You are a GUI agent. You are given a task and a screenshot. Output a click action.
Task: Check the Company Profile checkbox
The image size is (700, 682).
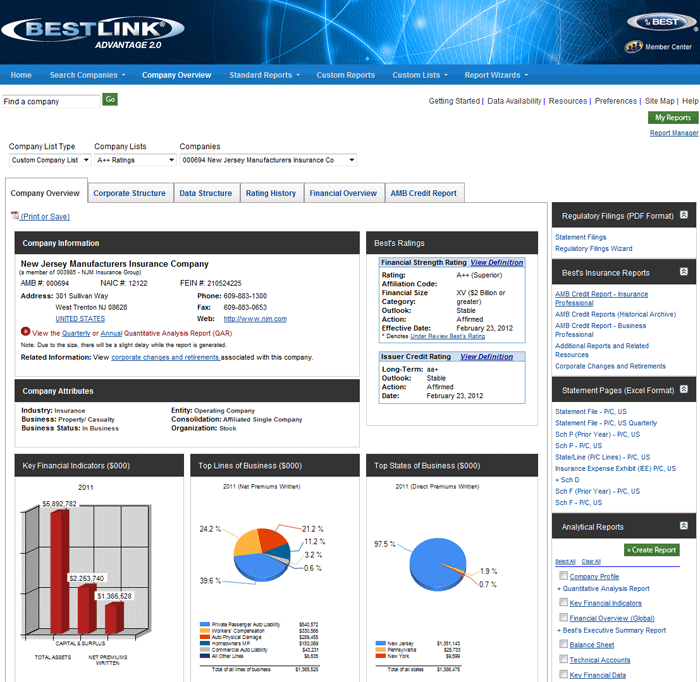(563, 576)
